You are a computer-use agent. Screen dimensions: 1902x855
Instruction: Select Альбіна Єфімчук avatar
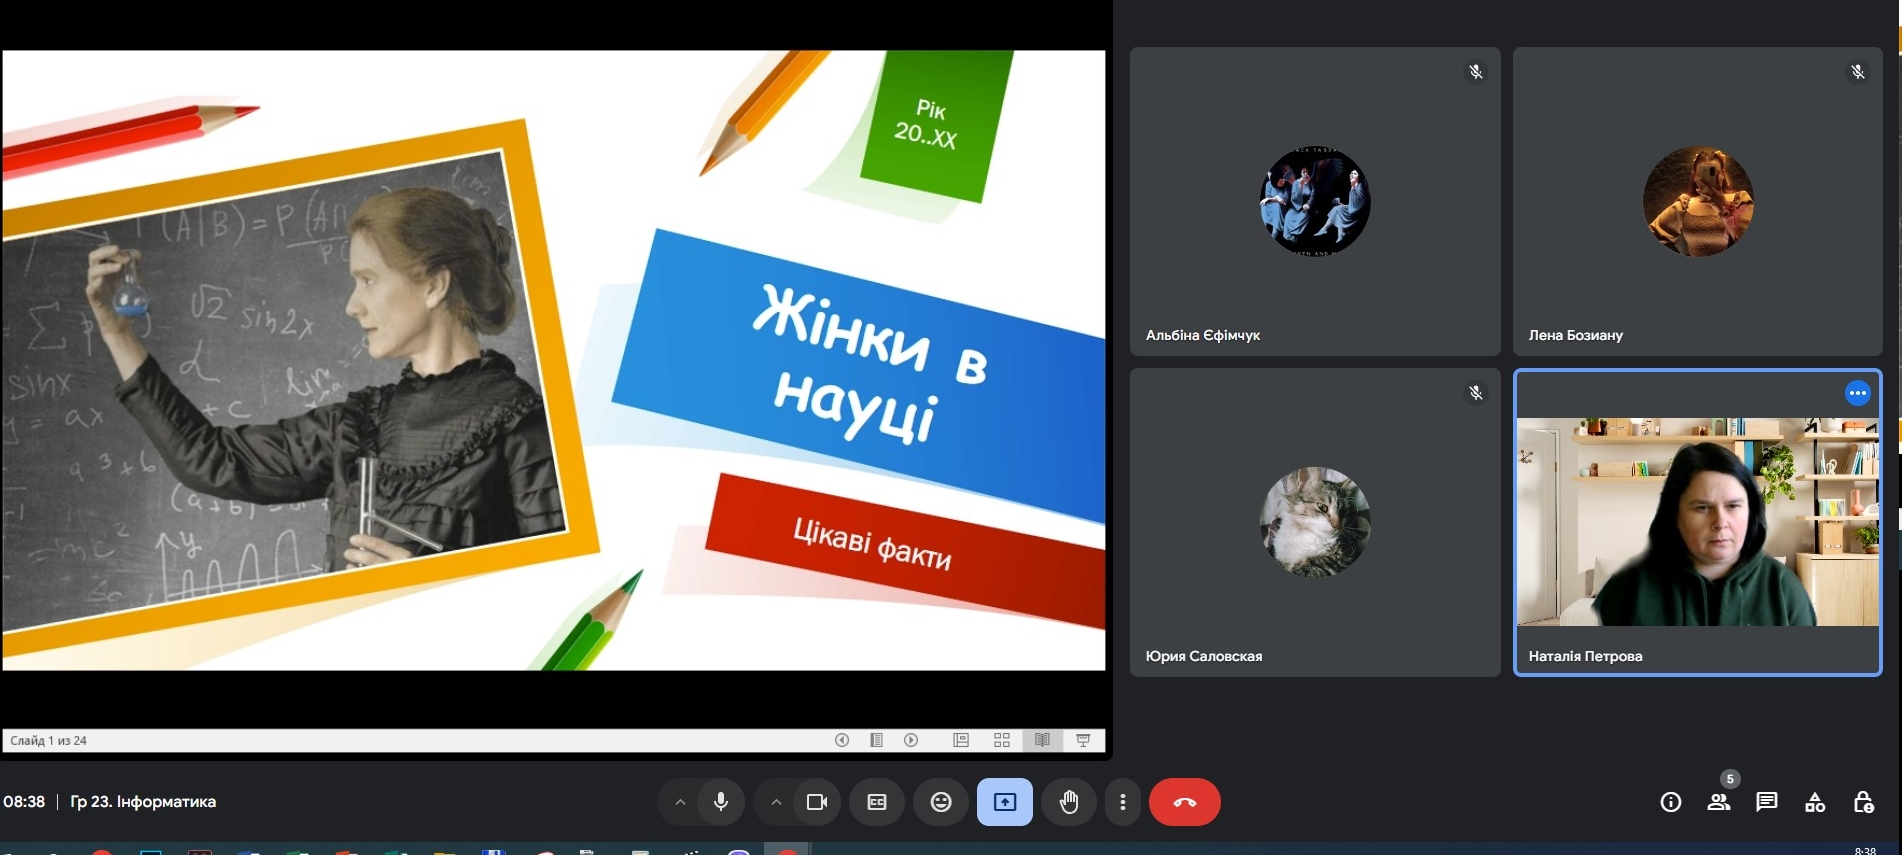[1315, 201]
